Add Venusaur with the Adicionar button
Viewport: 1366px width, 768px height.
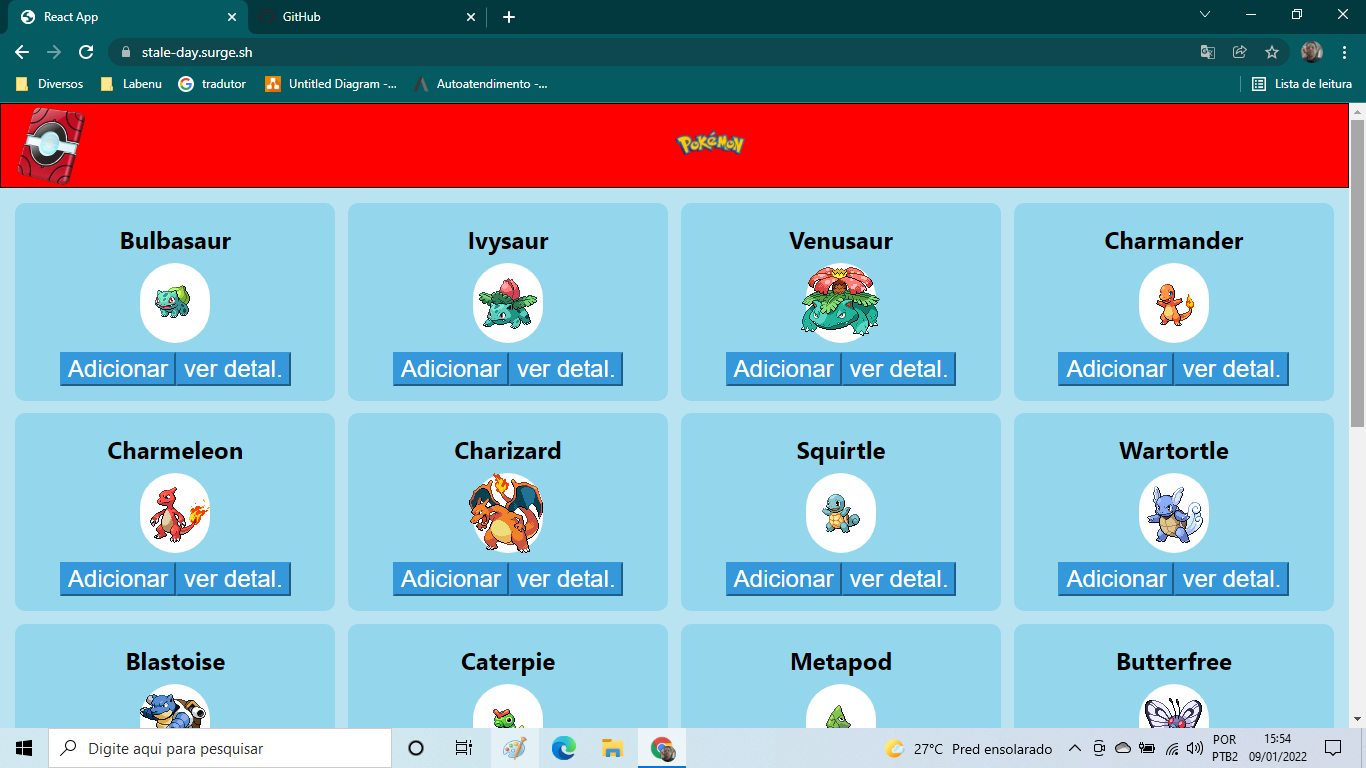(x=784, y=369)
